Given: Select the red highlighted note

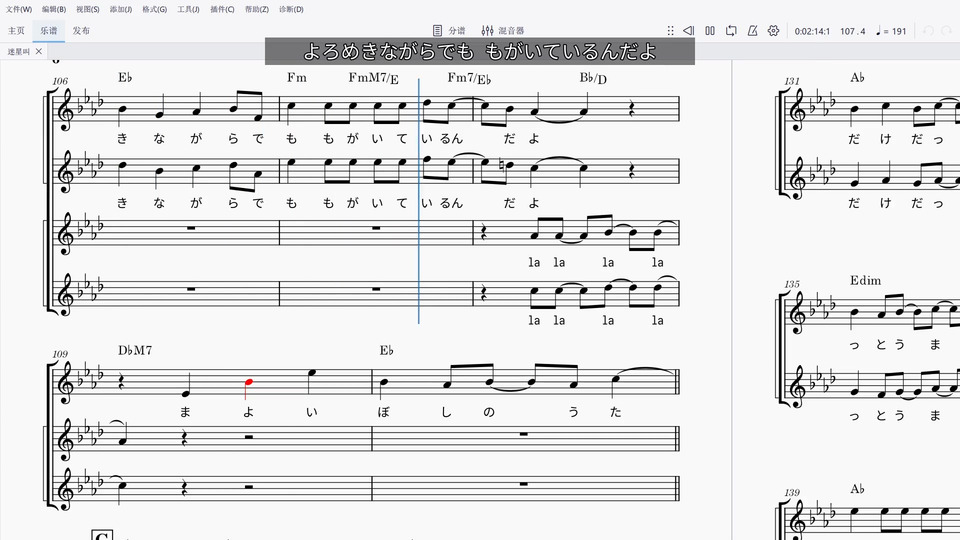Looking at the screenshot, I should click(249, 383).
